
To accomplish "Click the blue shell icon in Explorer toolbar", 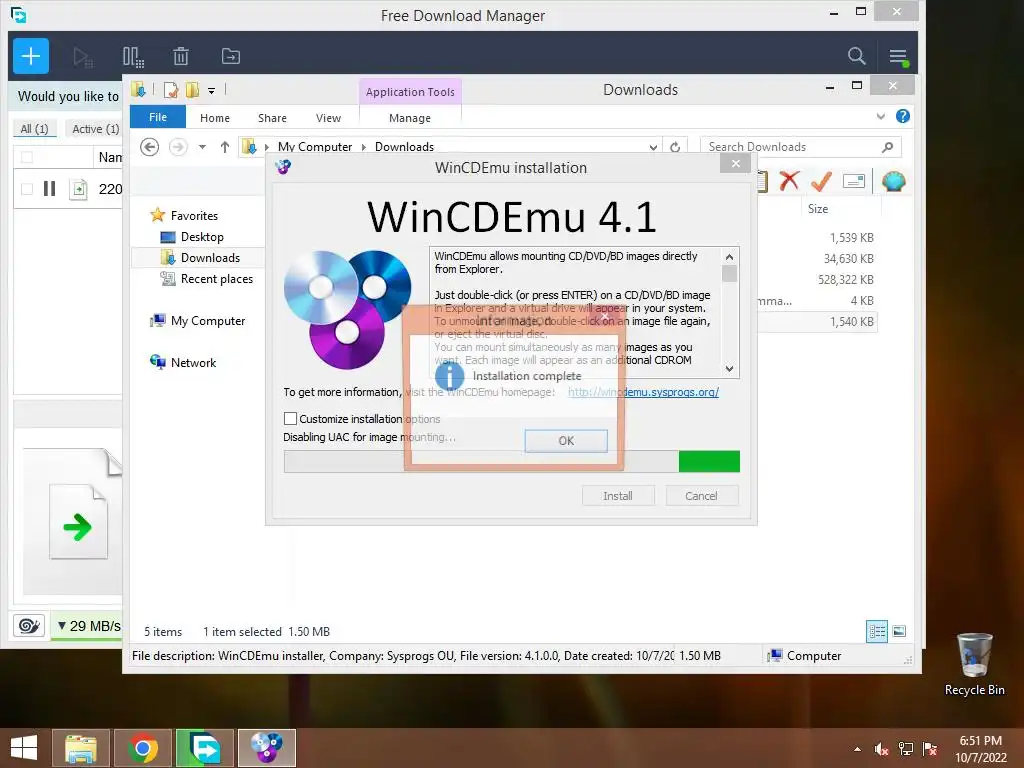I will (893, 181).
